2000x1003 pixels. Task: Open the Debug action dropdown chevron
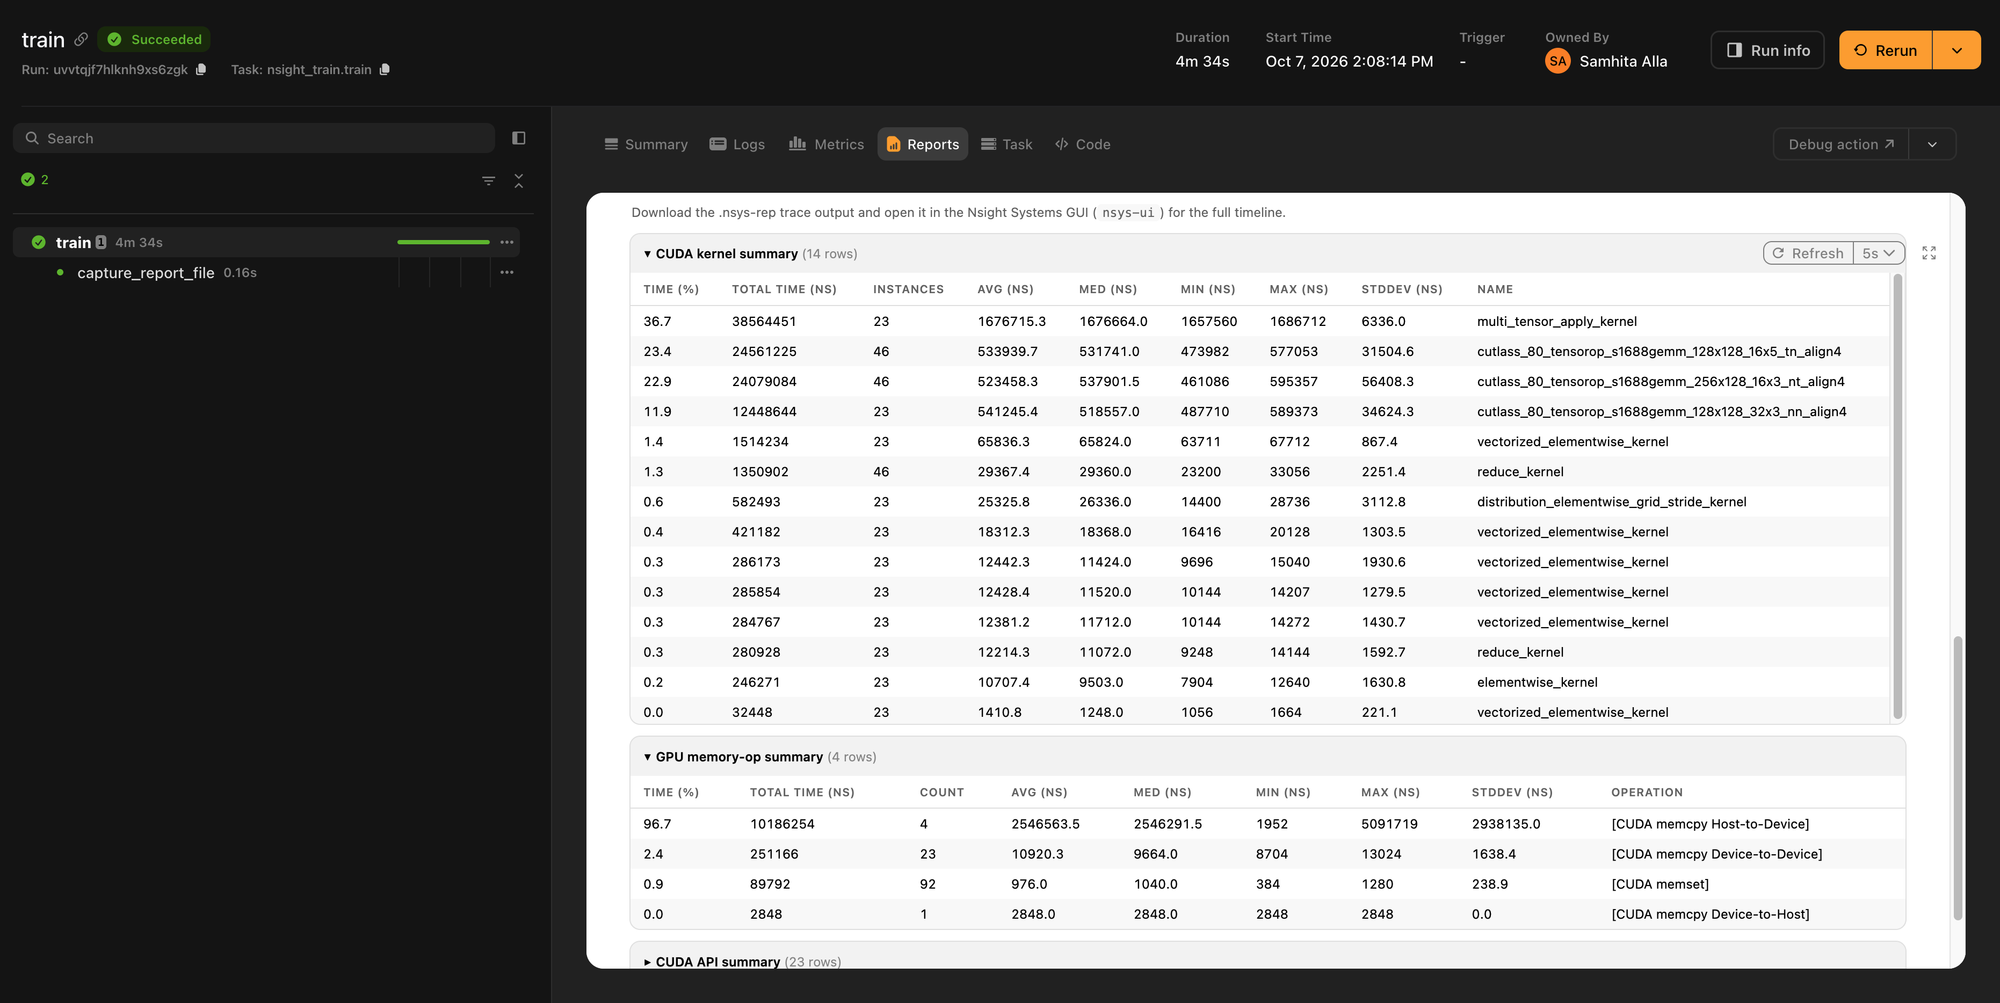[1932, 144]
